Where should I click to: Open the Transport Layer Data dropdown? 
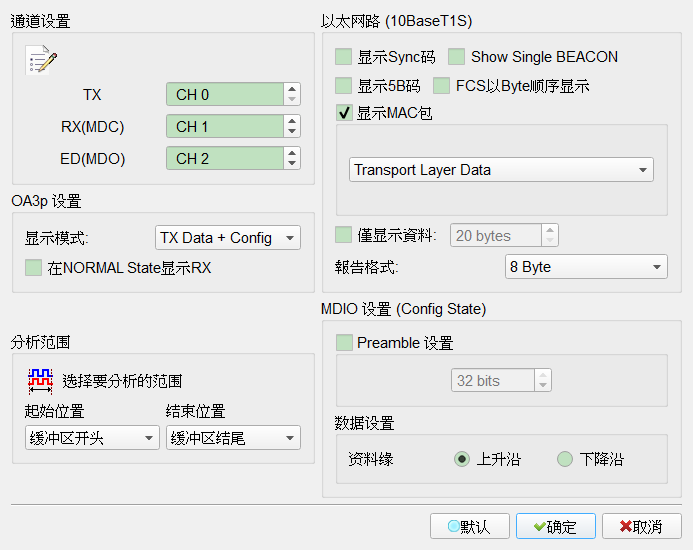pos(501,170)
